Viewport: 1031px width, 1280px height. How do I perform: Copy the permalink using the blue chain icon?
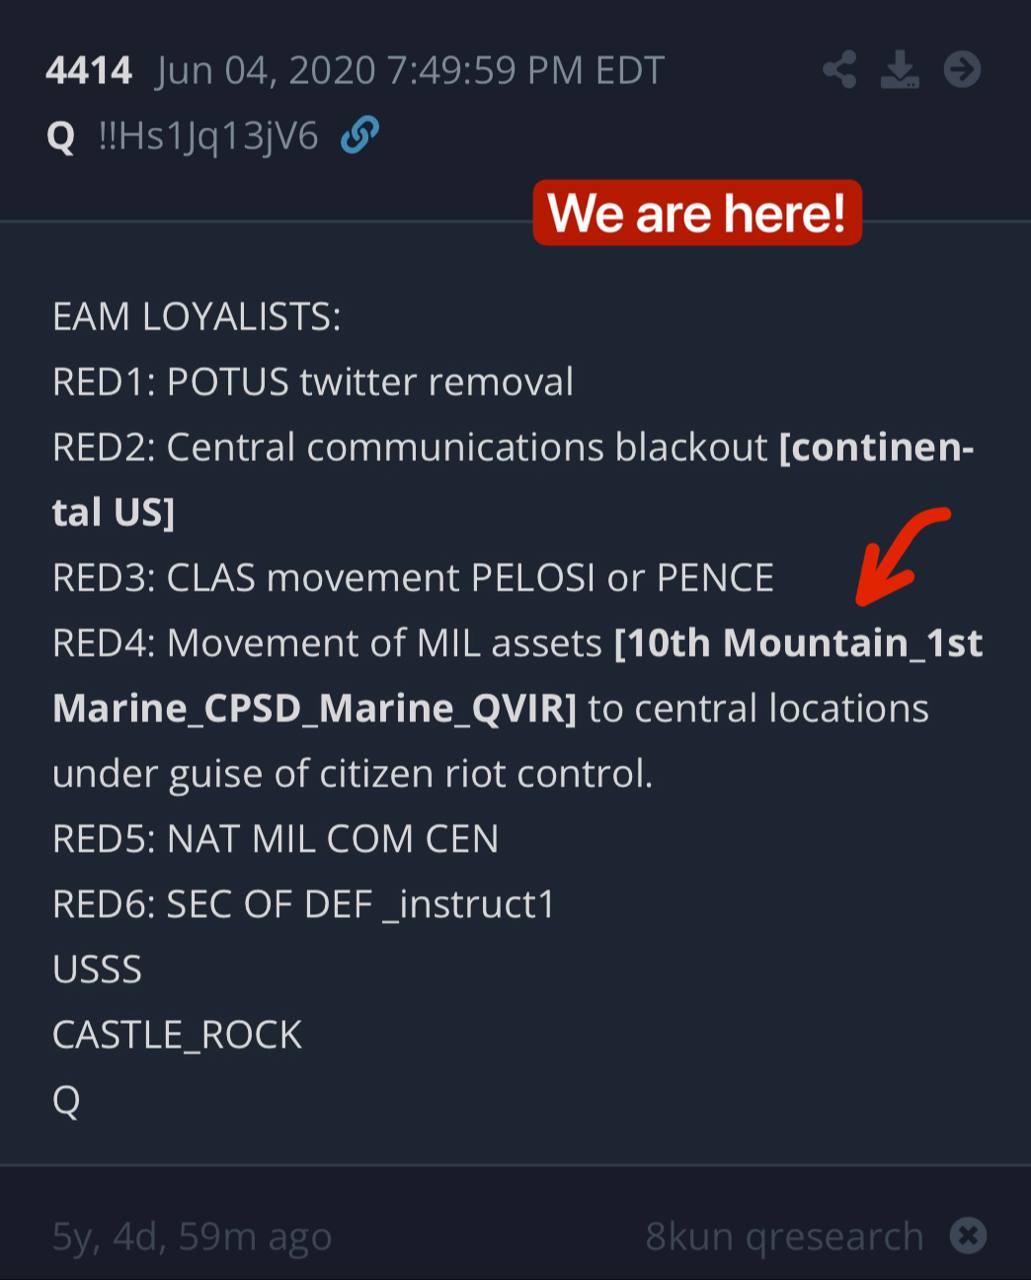coord(360,134)
